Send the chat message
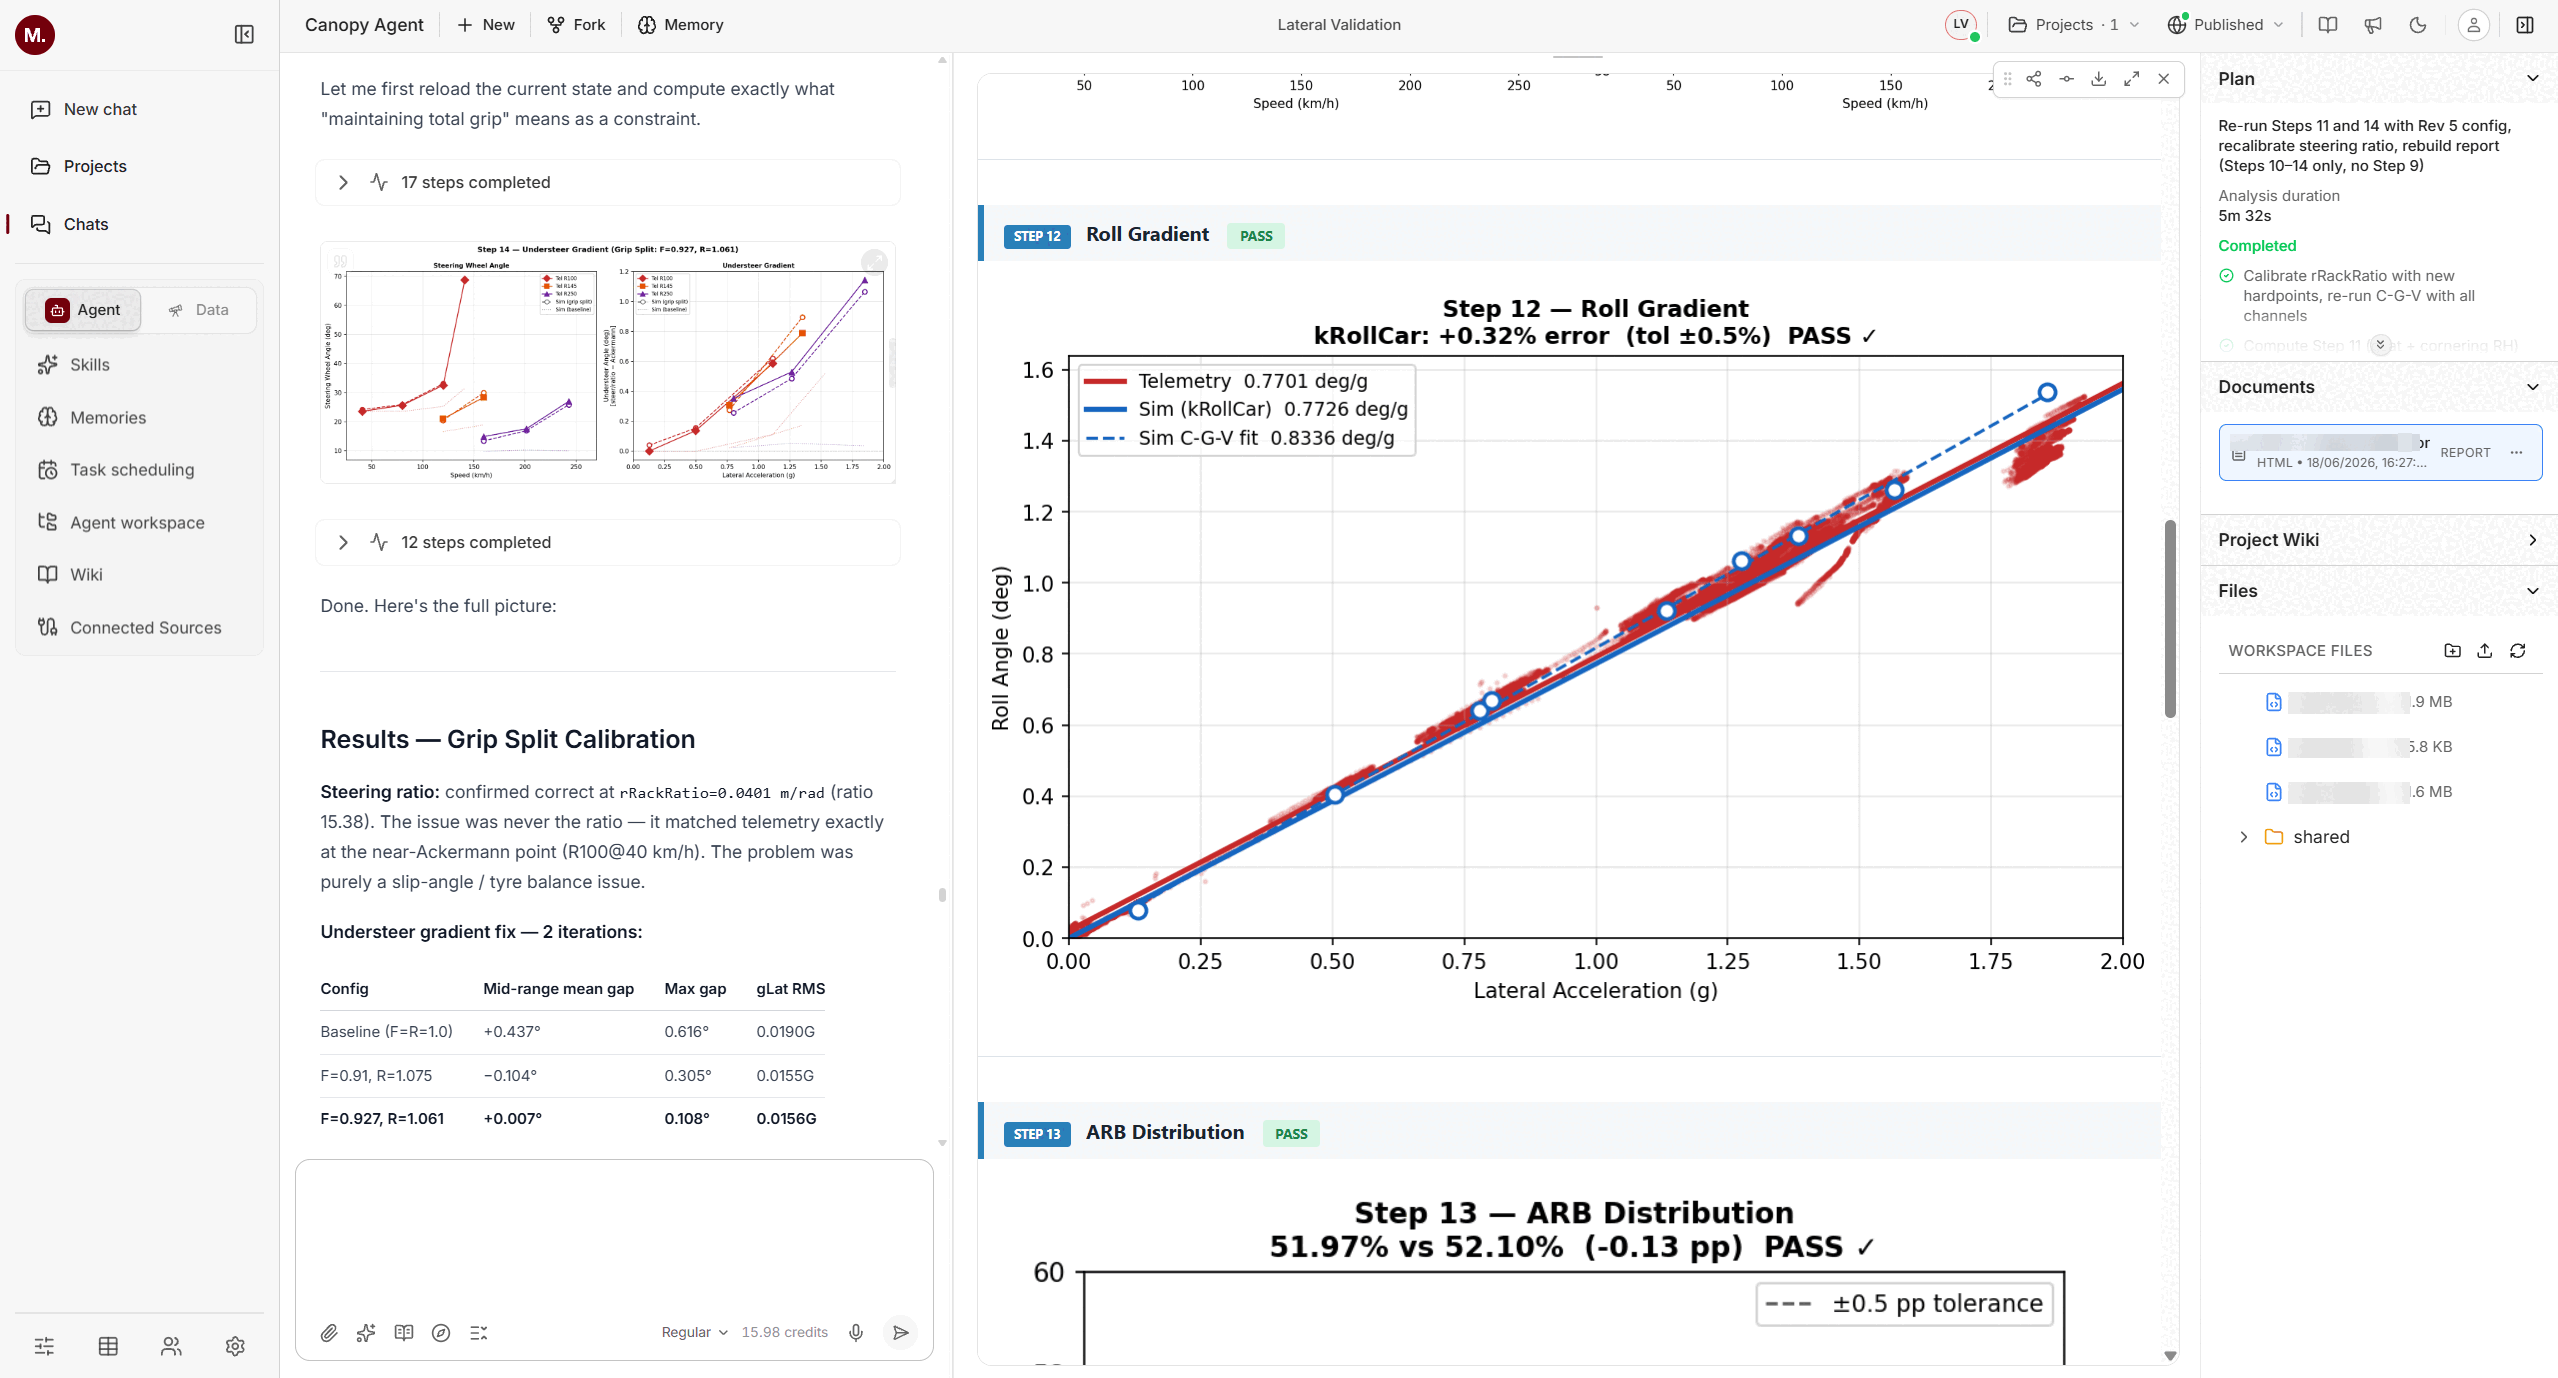 tap(901, 1332)
